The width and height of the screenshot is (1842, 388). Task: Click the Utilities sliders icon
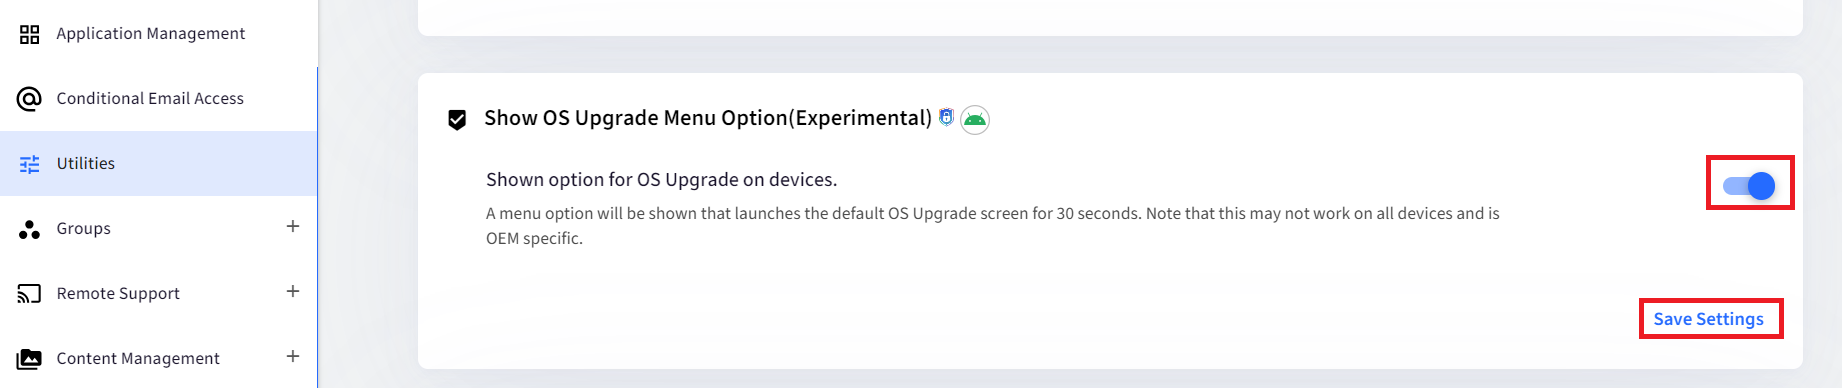[30, 164]
